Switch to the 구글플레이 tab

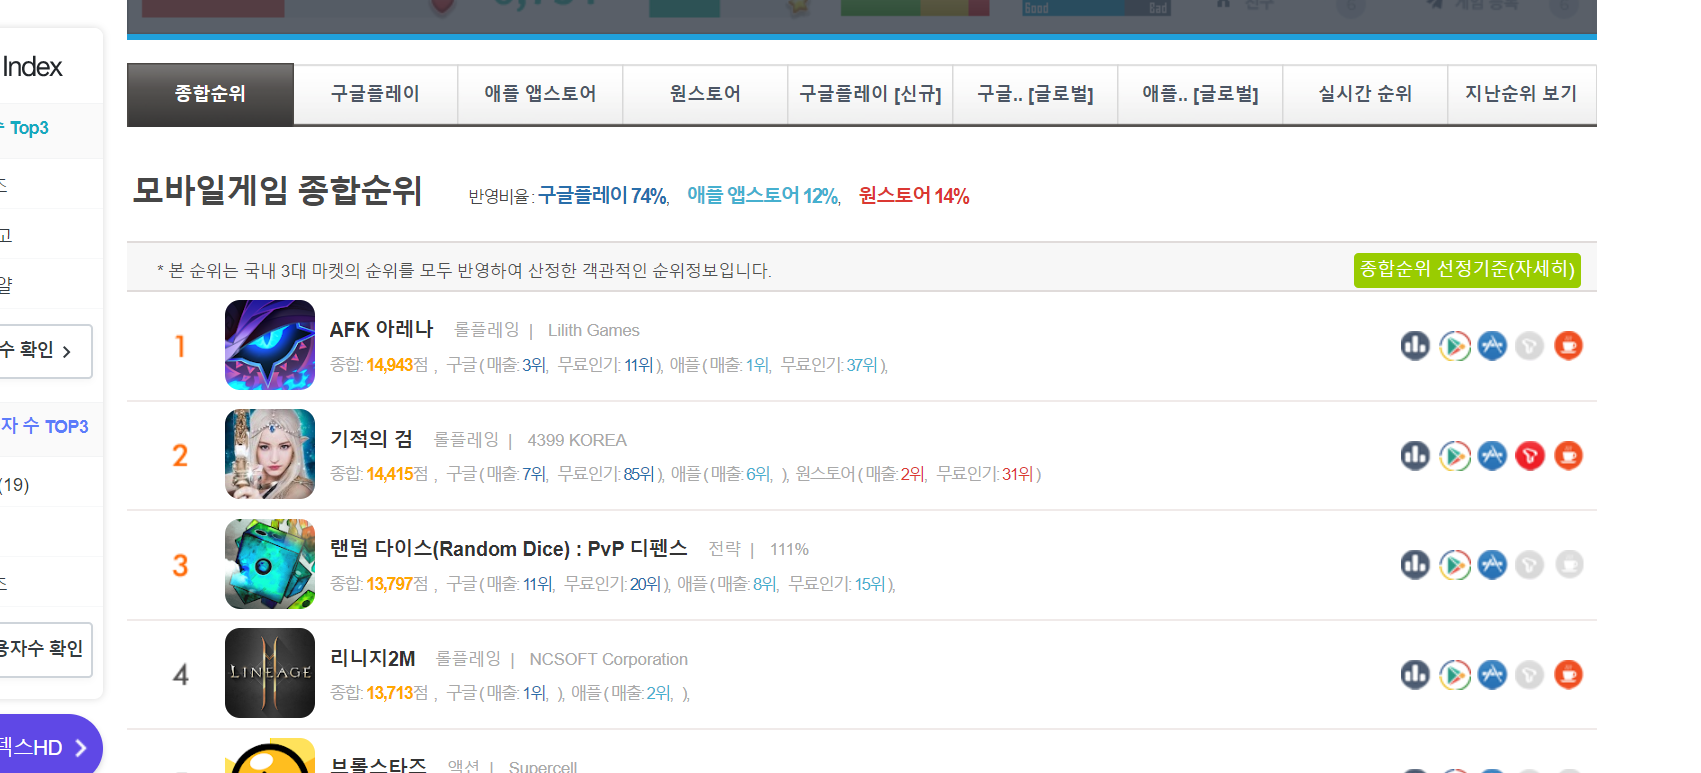(375, 94)
